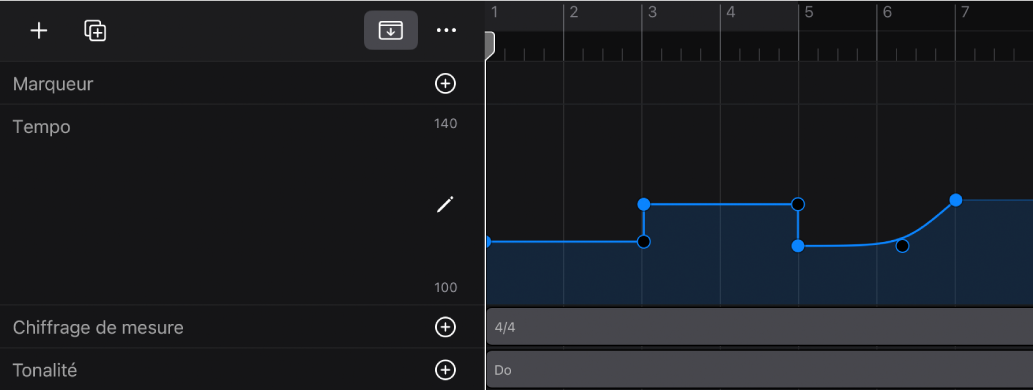Add a key change with Tonalité plus
The image size is (1035, 391).
[446, 370]
